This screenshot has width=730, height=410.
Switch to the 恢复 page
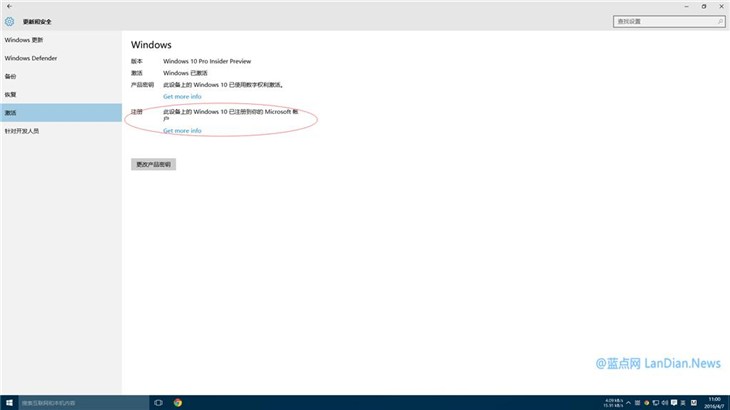[11, 94]
